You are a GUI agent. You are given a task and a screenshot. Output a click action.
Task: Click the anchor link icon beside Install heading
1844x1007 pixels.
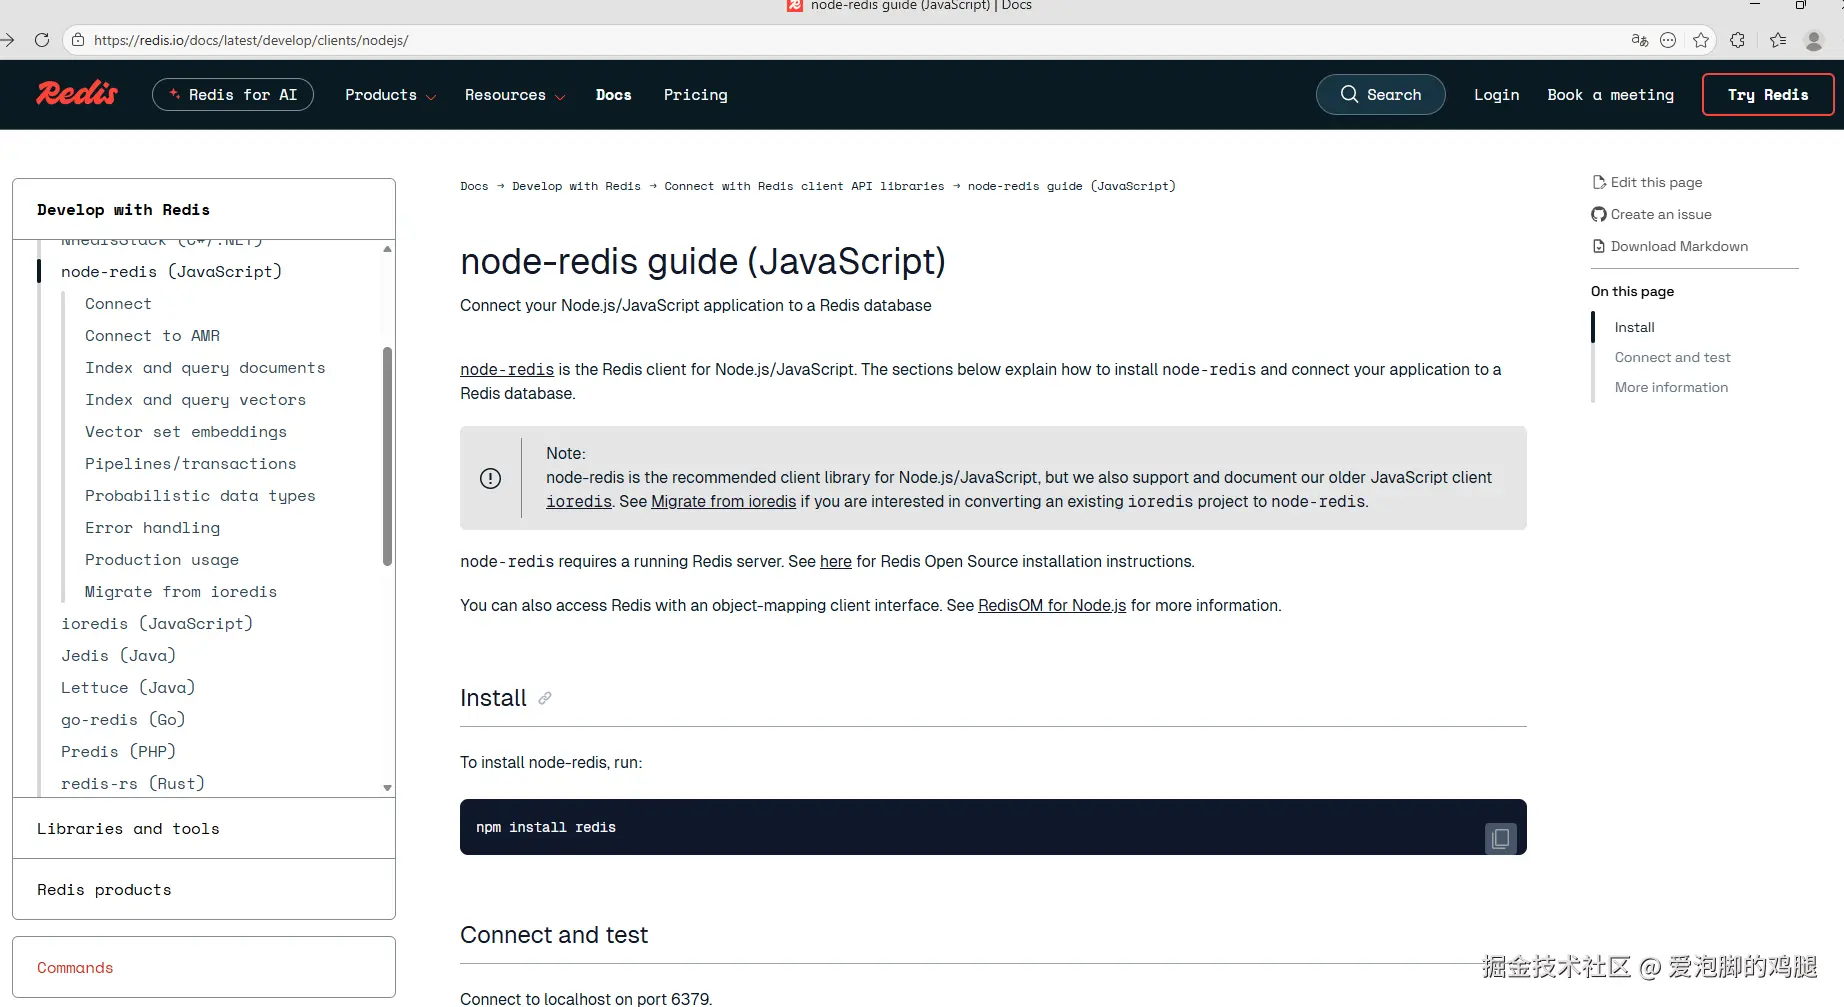544,698
